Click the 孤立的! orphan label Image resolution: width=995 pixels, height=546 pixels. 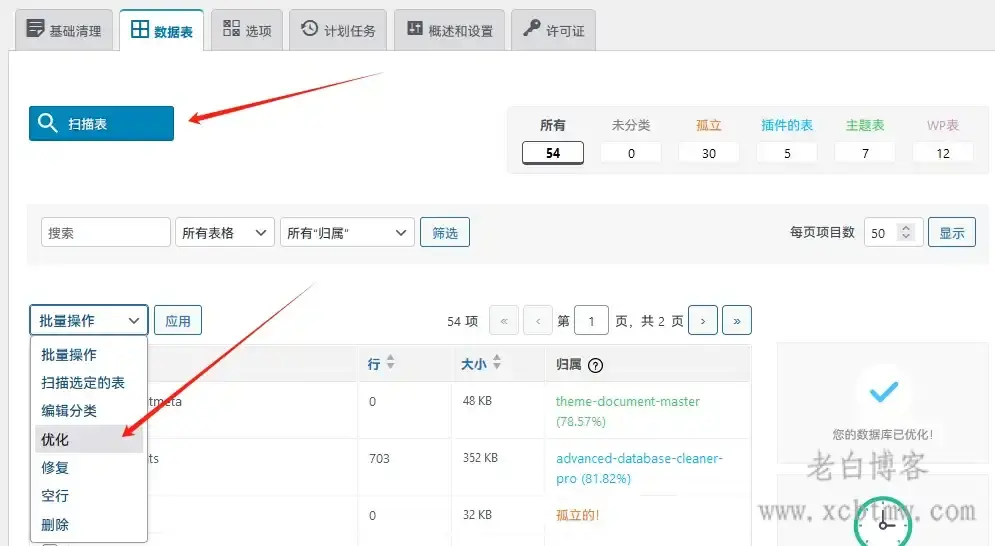point(577,515)
